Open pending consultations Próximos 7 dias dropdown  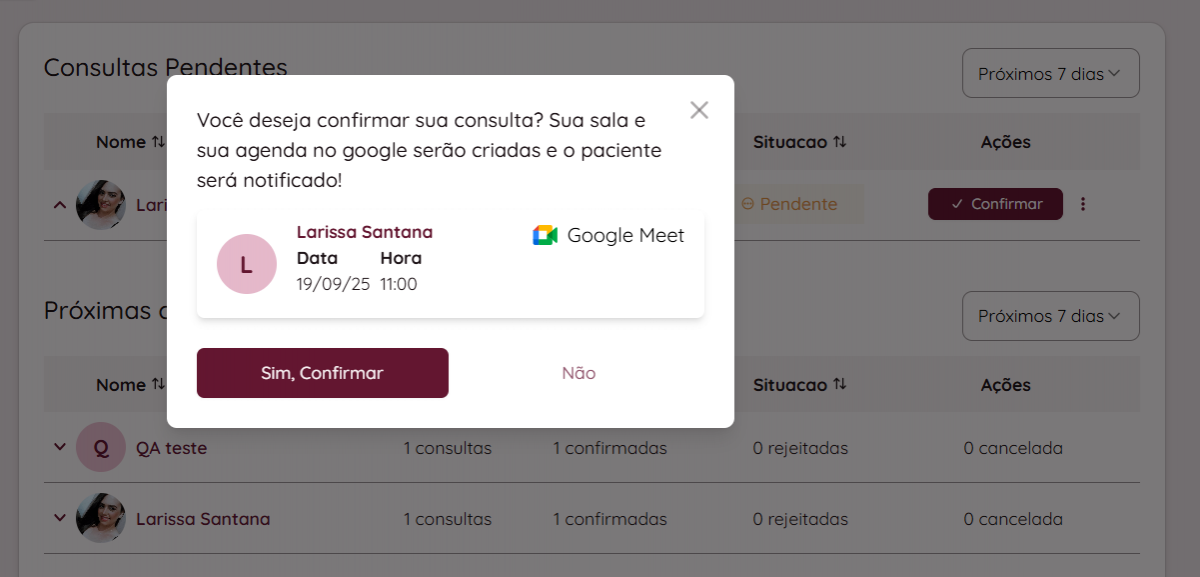[x=1050, y=73]
